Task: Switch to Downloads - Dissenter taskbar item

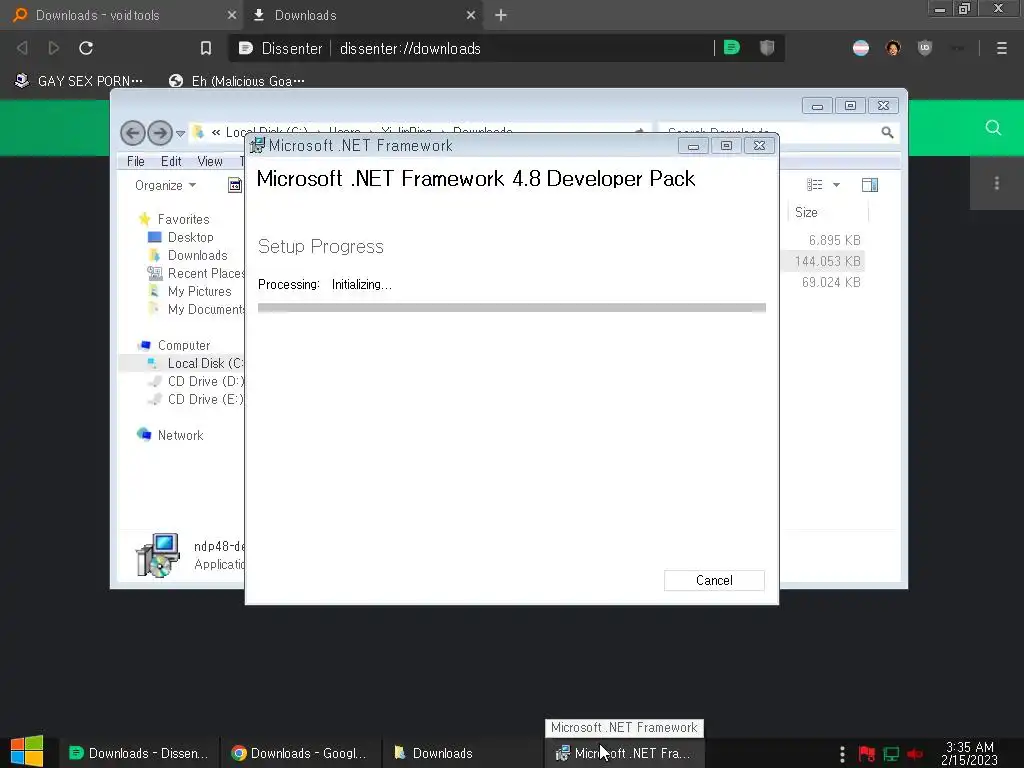Action: [138, 753]
